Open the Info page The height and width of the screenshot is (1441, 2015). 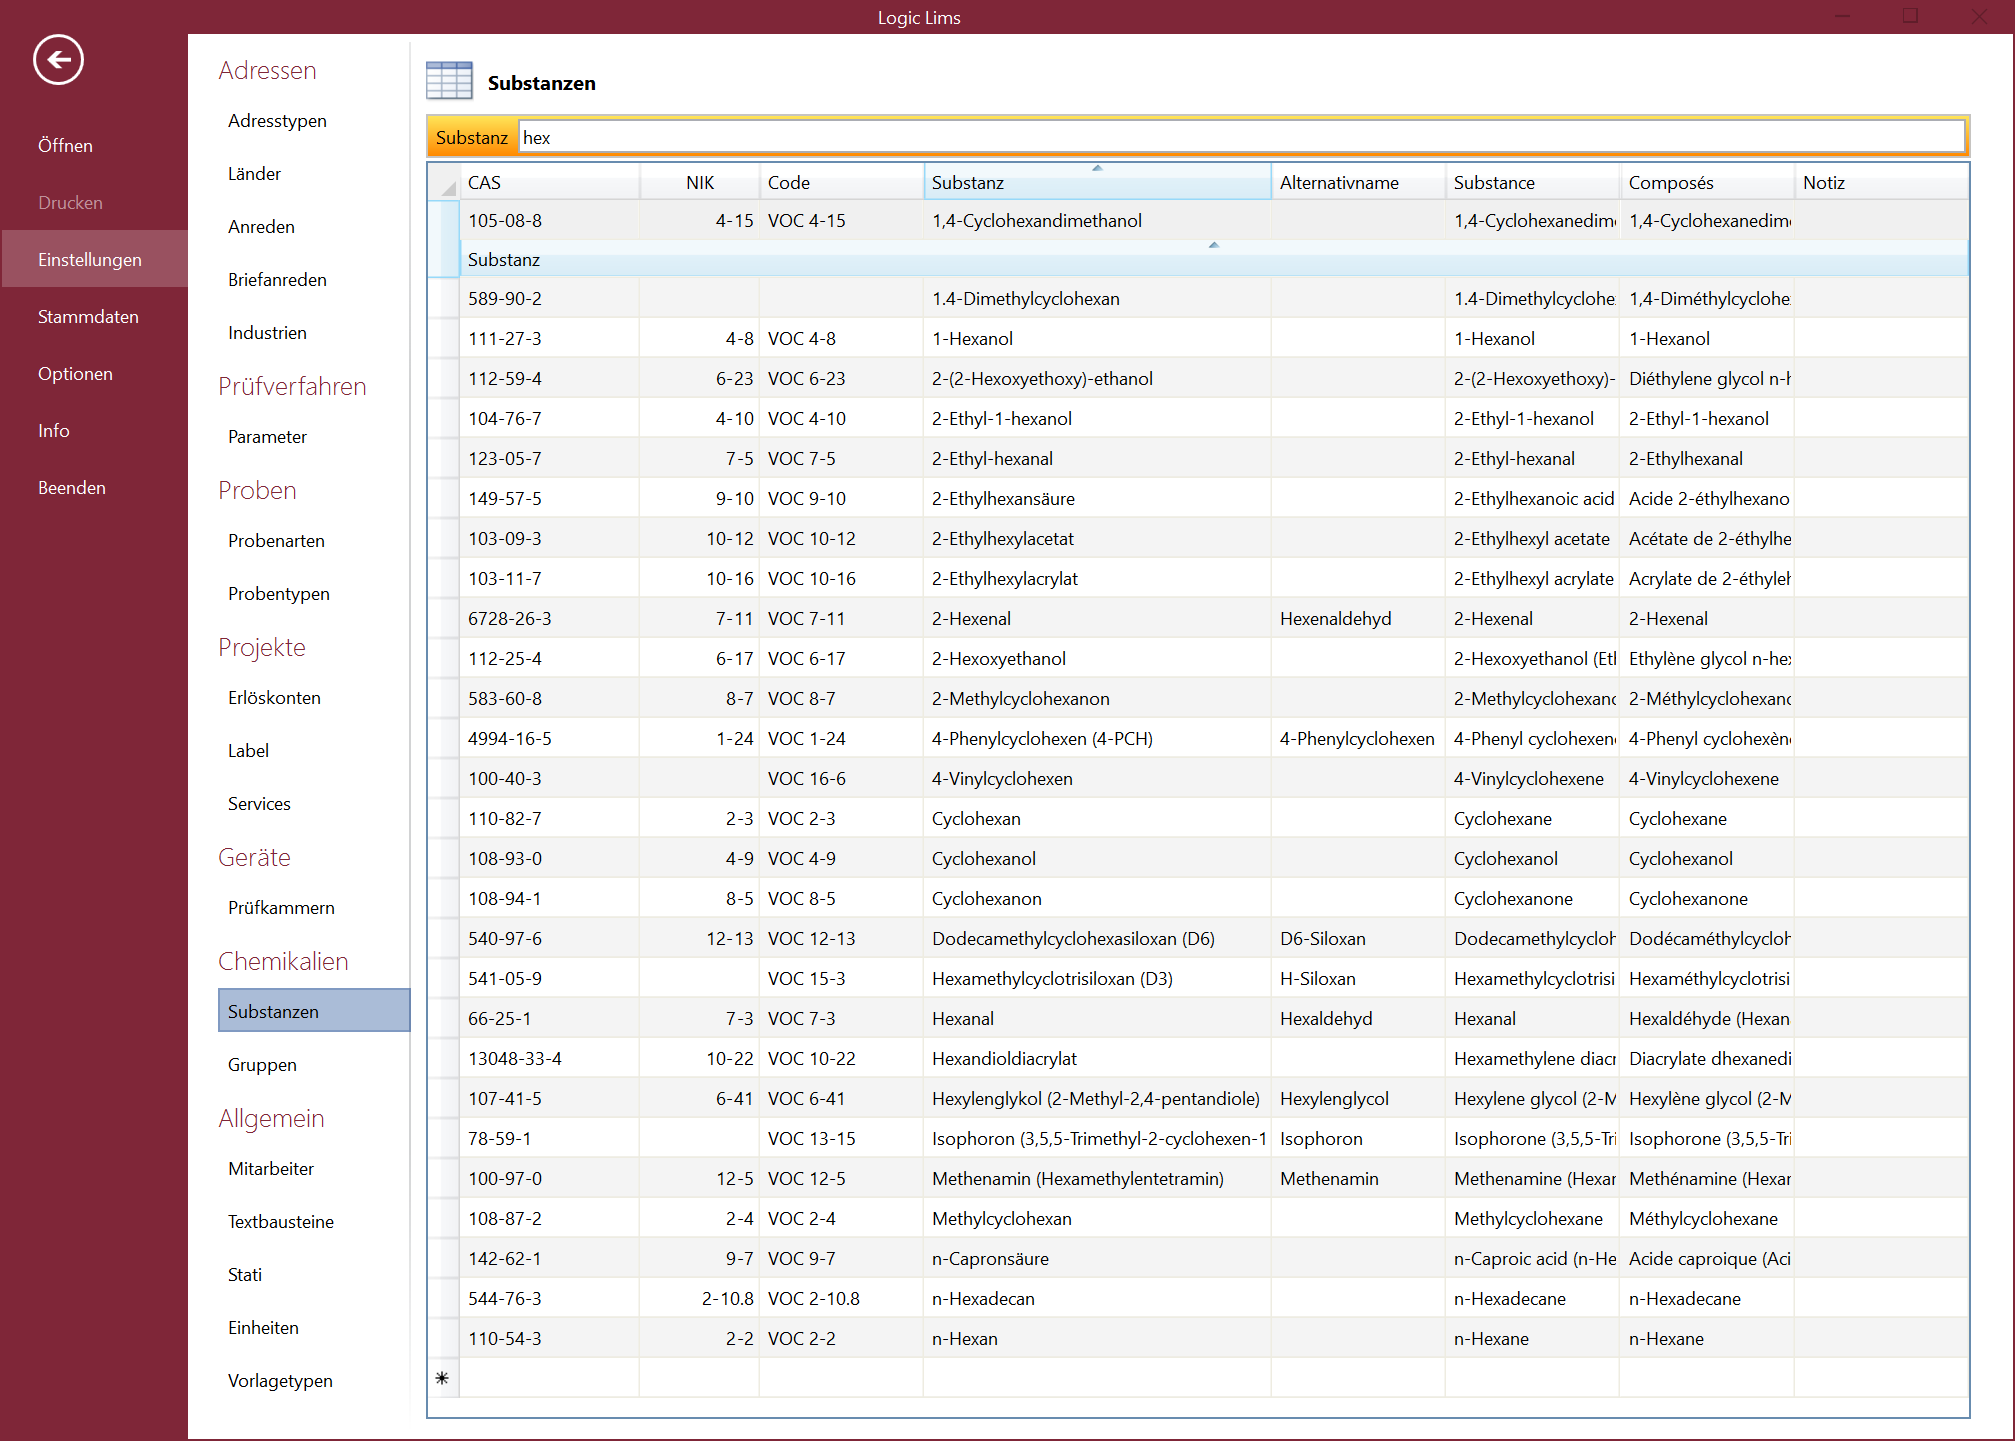pyautogui.click(x=54, y=431)
